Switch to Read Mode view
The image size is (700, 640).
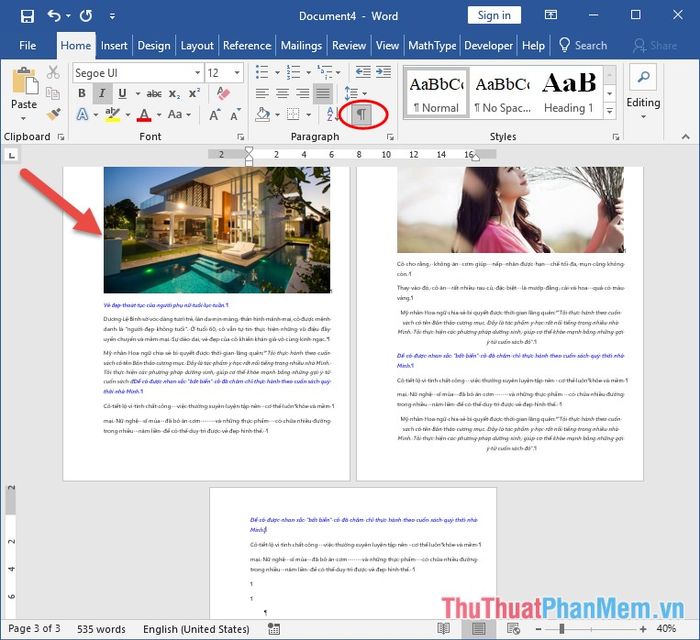(443, 628)
